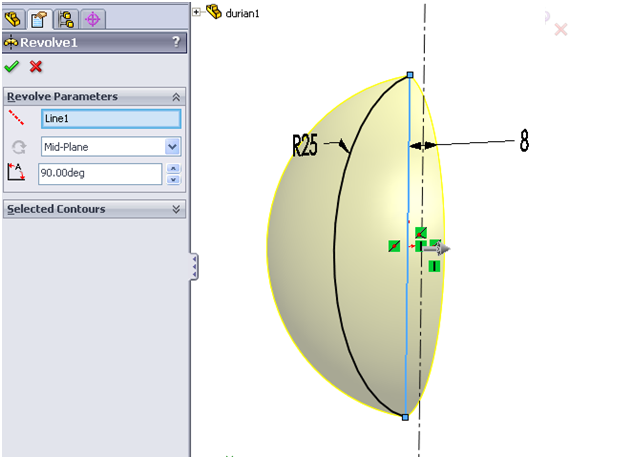Click the 90.00deg angle field

point(100,173)
